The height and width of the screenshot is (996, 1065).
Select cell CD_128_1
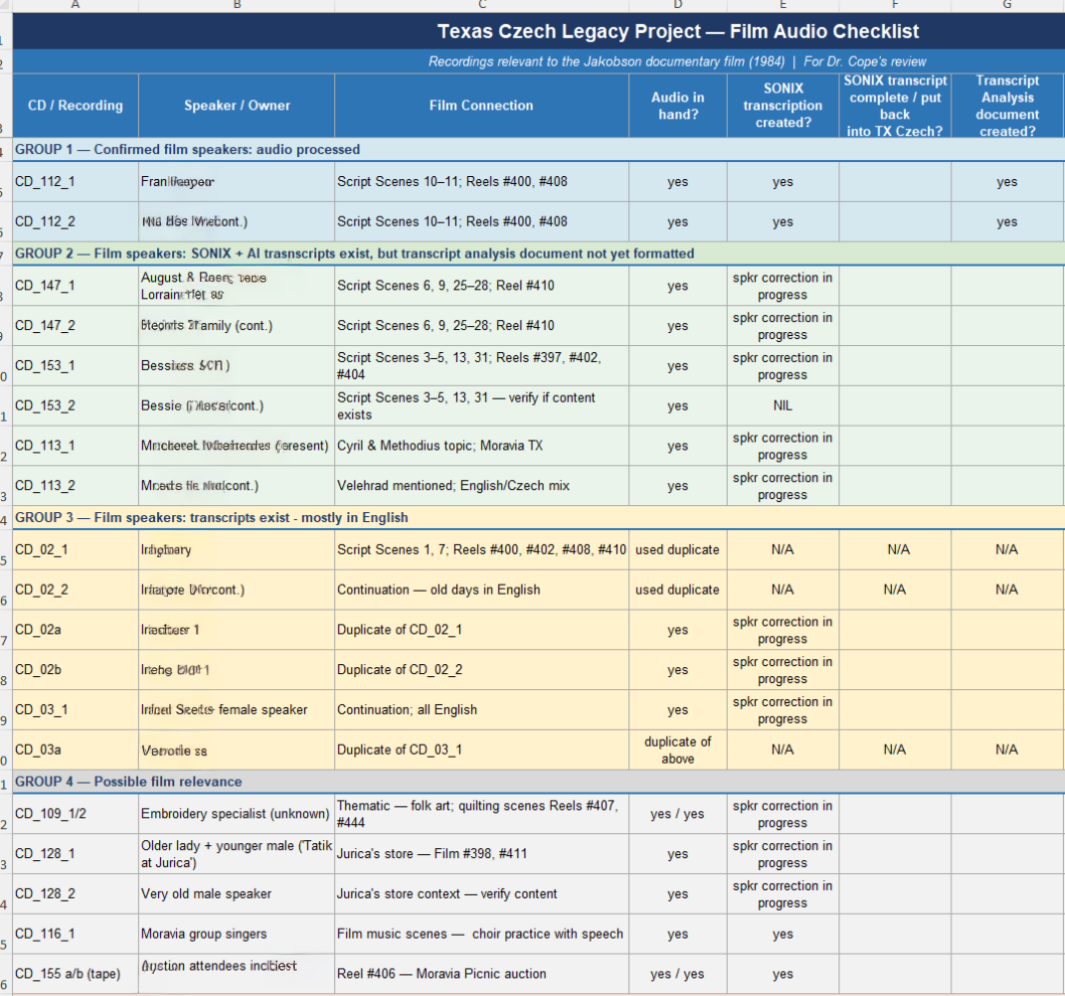pos(75,854)
